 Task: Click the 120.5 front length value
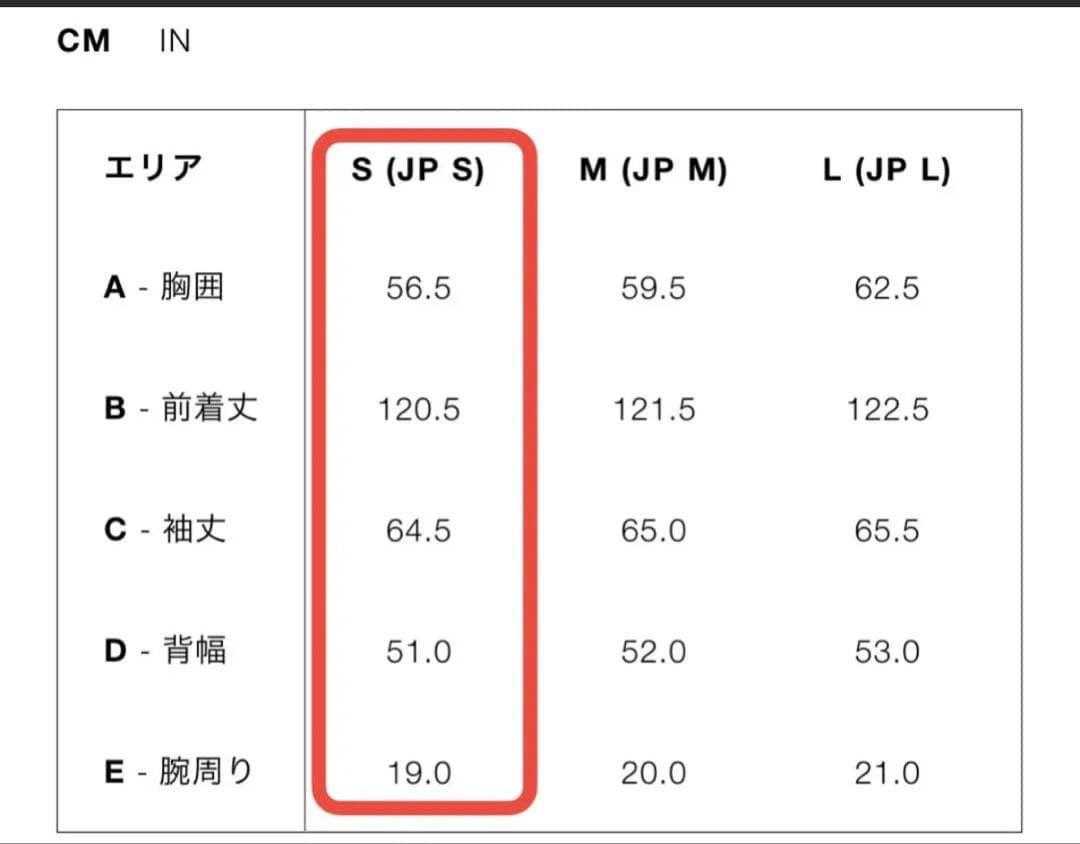[419, 408]
